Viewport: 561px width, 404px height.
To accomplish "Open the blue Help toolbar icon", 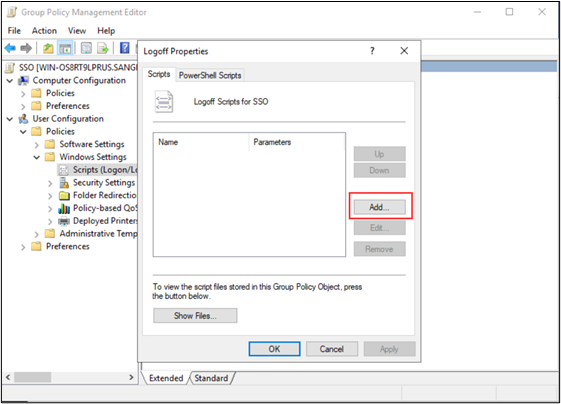I will [x=125, y=48].
